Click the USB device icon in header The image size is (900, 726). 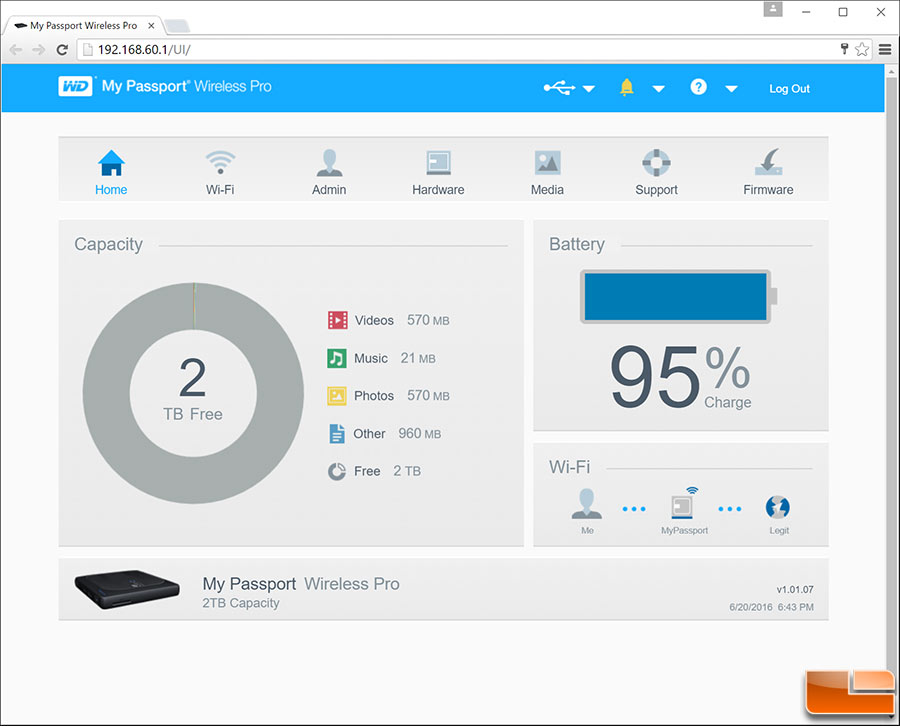click(x=560, y=88)
